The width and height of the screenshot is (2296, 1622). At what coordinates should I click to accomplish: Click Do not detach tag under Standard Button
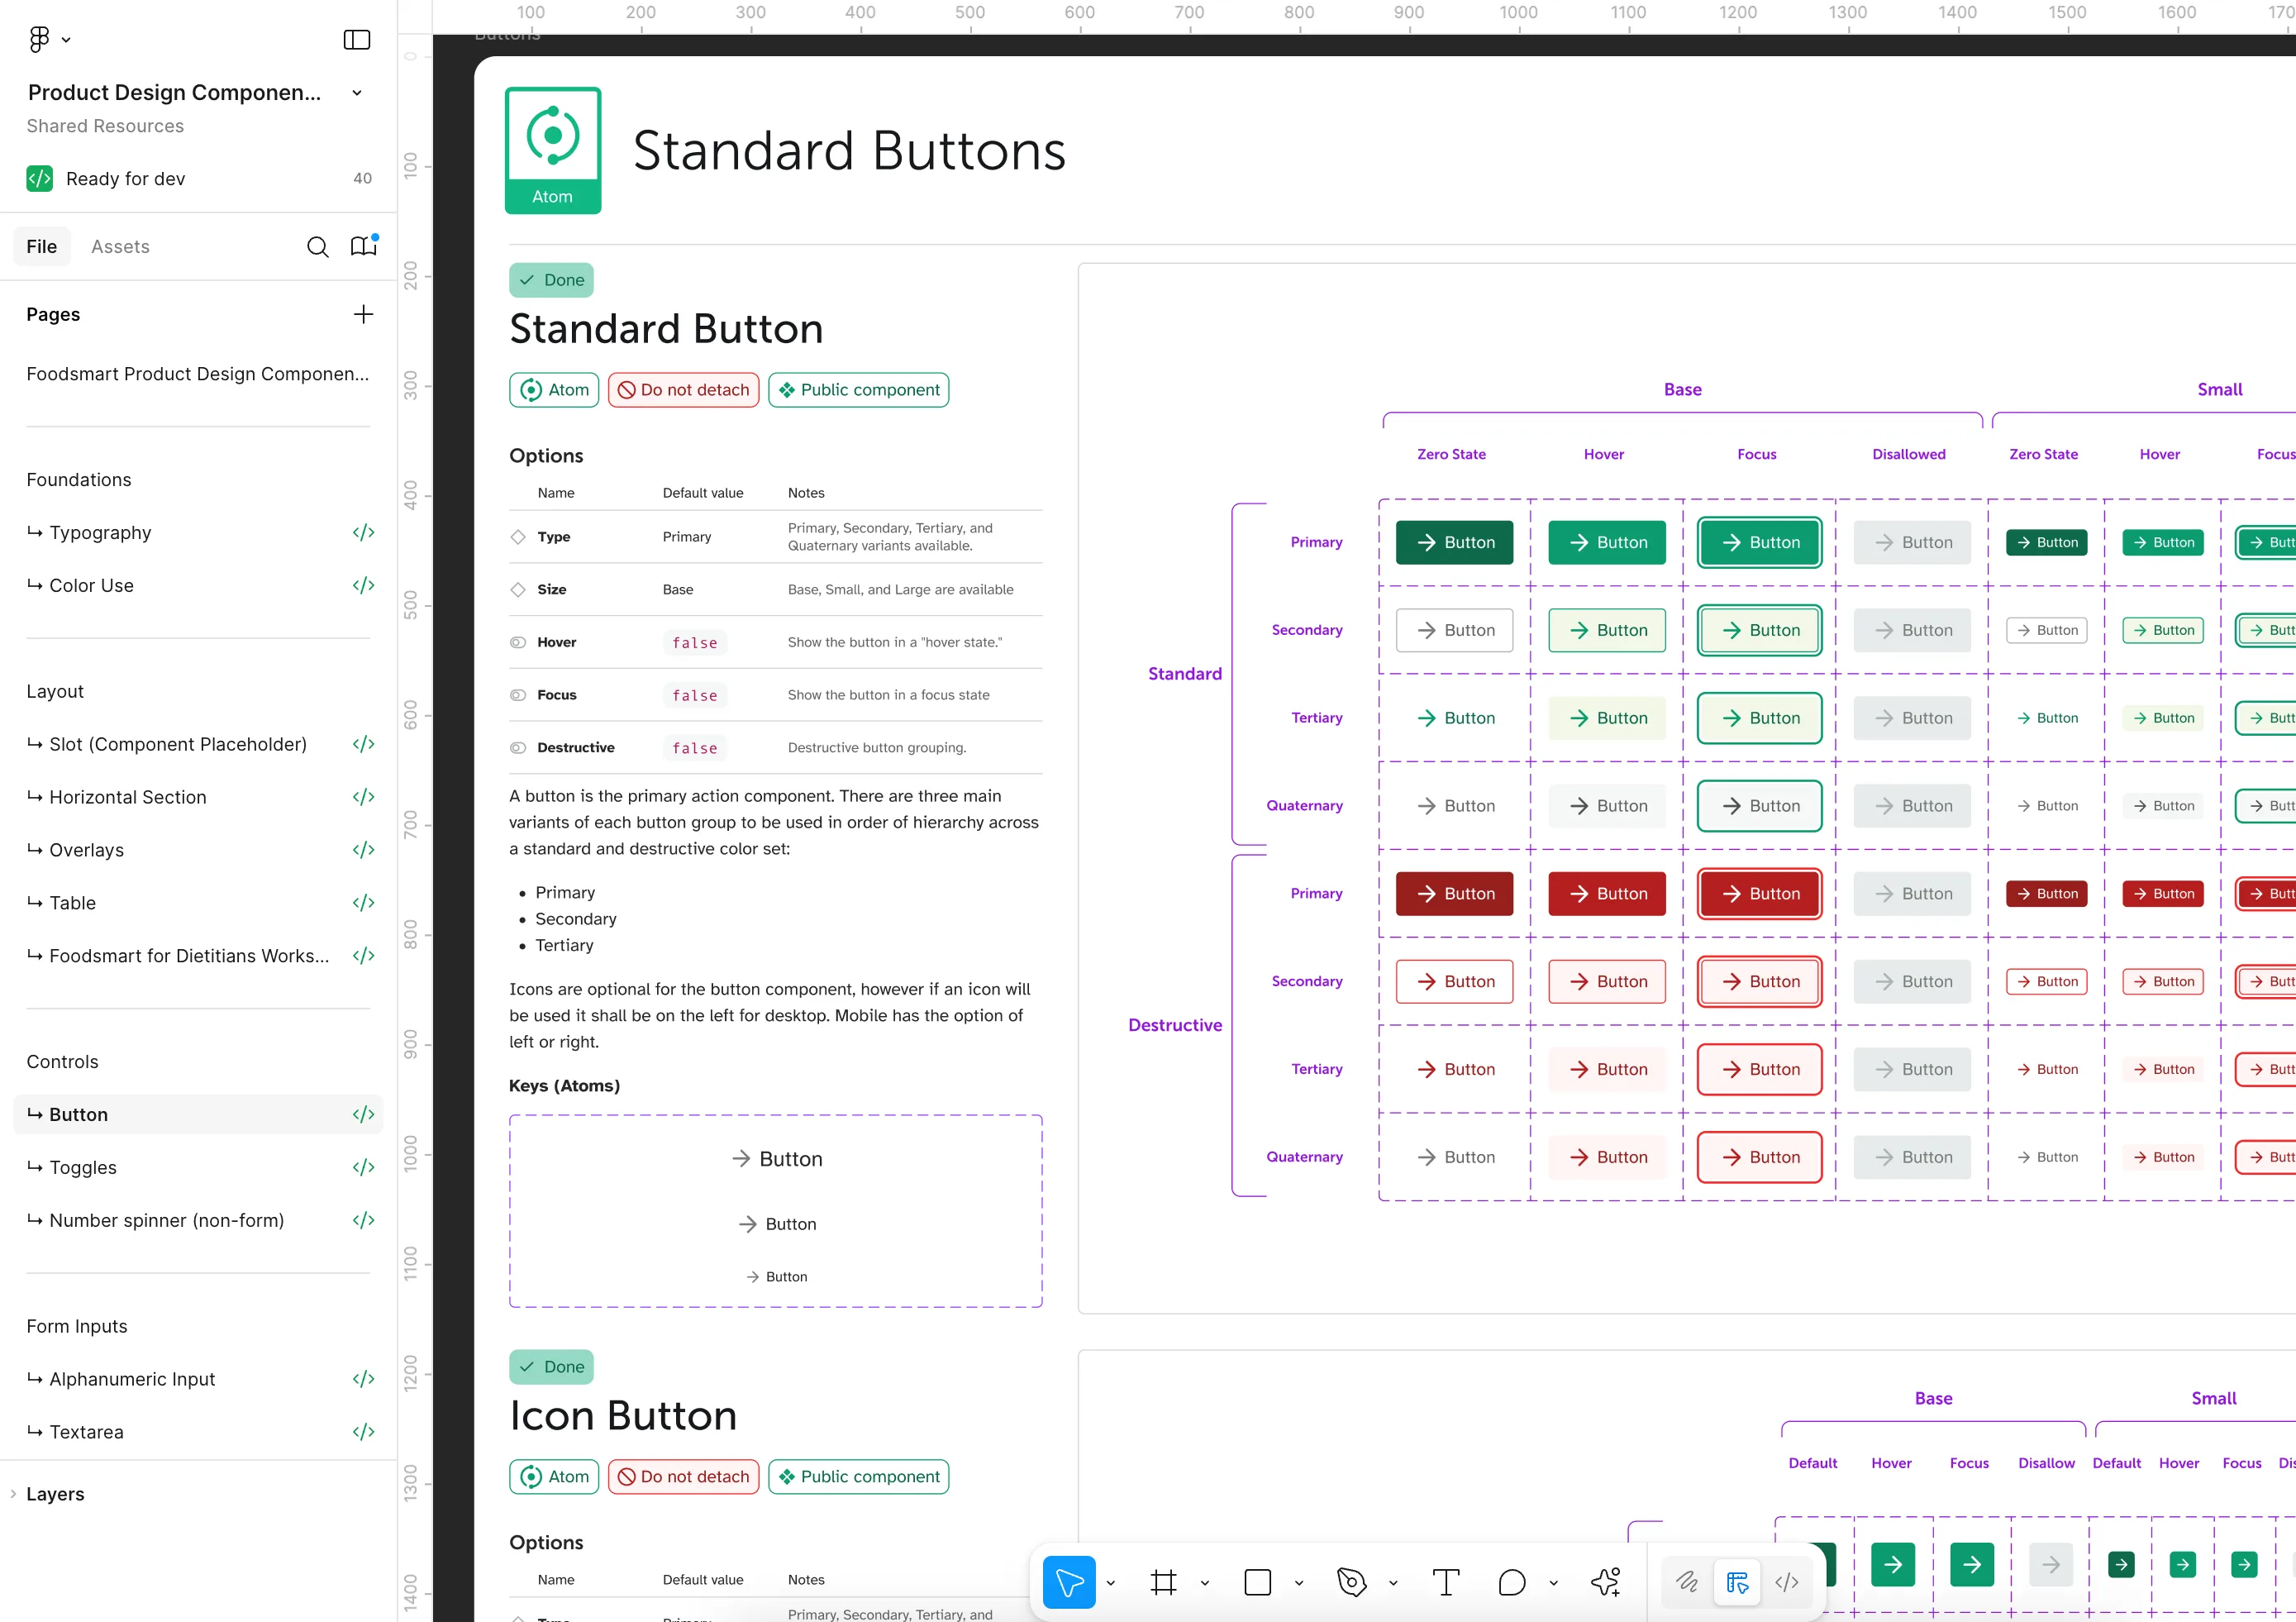[x=684, y=390]
